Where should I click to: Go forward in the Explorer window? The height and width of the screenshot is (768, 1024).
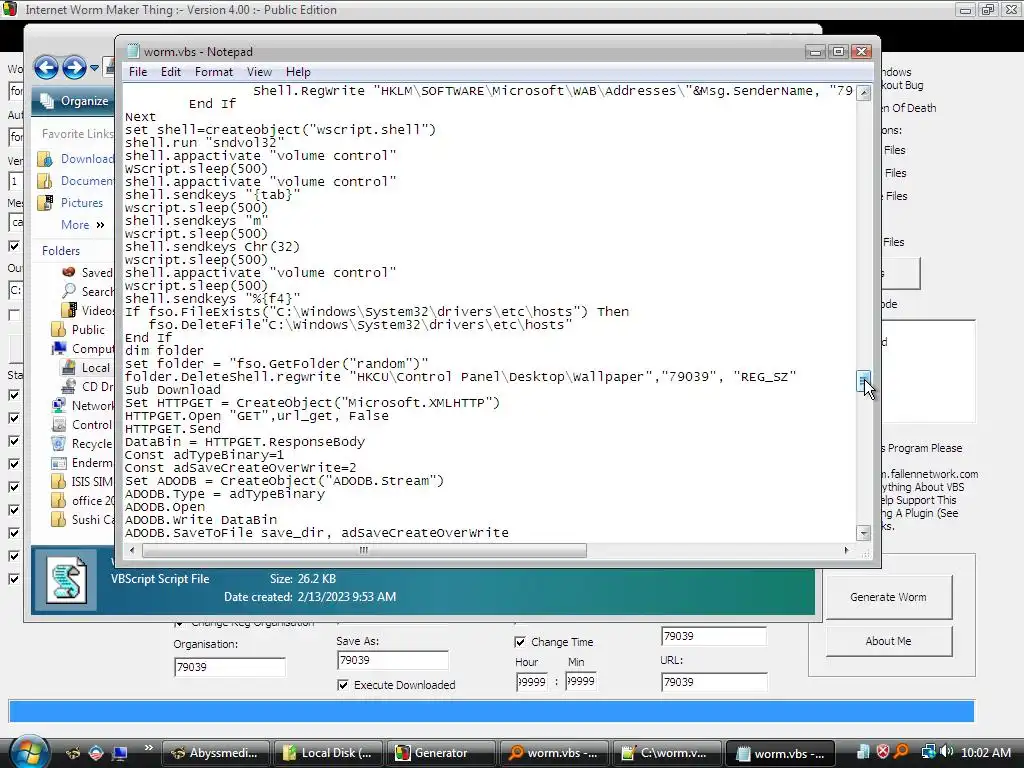pyautogui.click(x=74, y=67)
